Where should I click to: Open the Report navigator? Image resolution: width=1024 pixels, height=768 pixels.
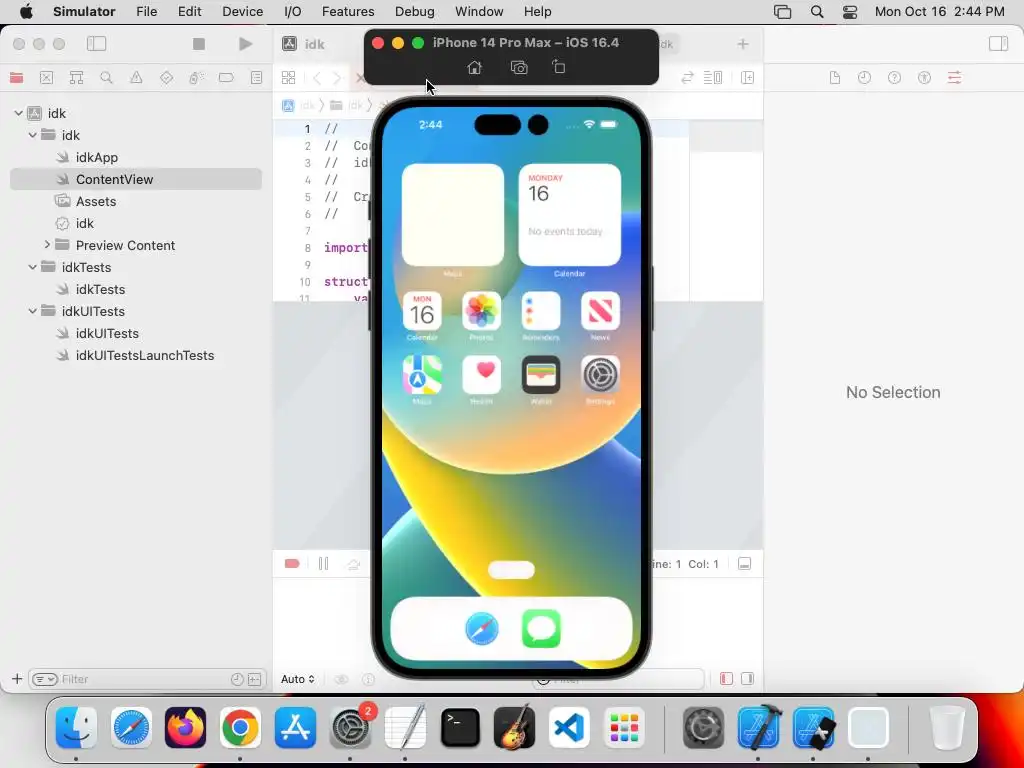(256, 78)
